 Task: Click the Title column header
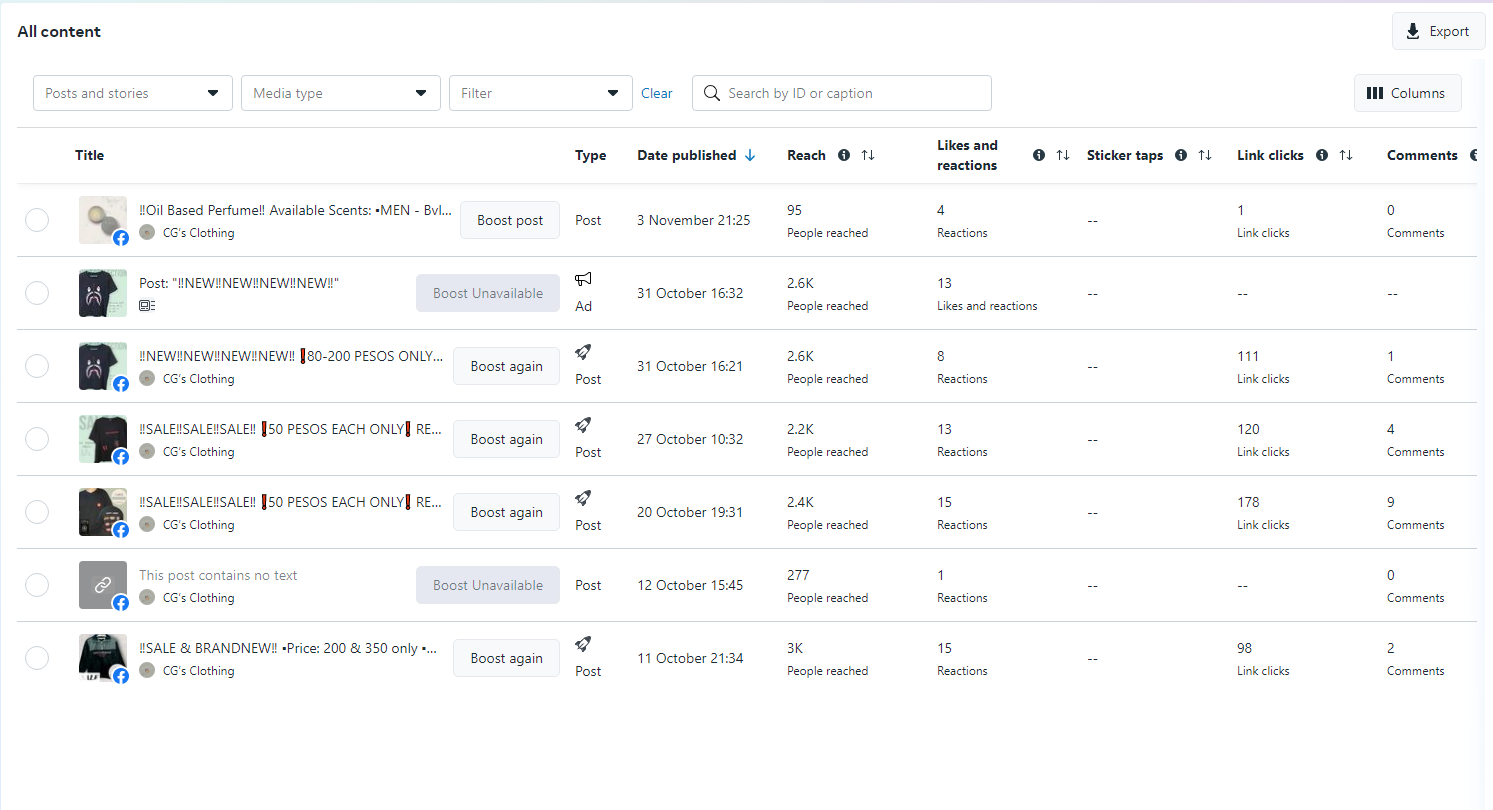coord(89,155)
